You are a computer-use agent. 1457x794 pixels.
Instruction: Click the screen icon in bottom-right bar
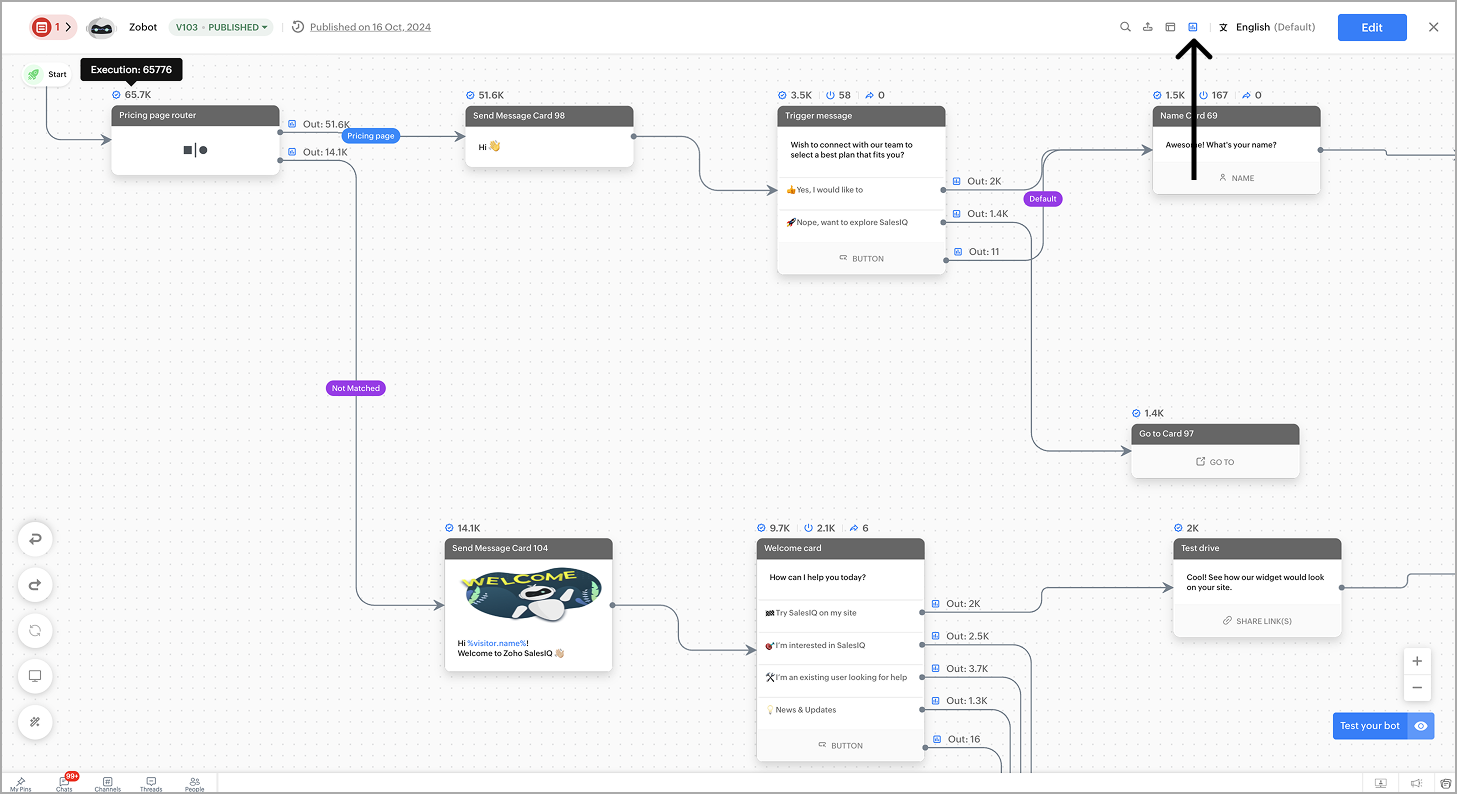point(1381,783)
